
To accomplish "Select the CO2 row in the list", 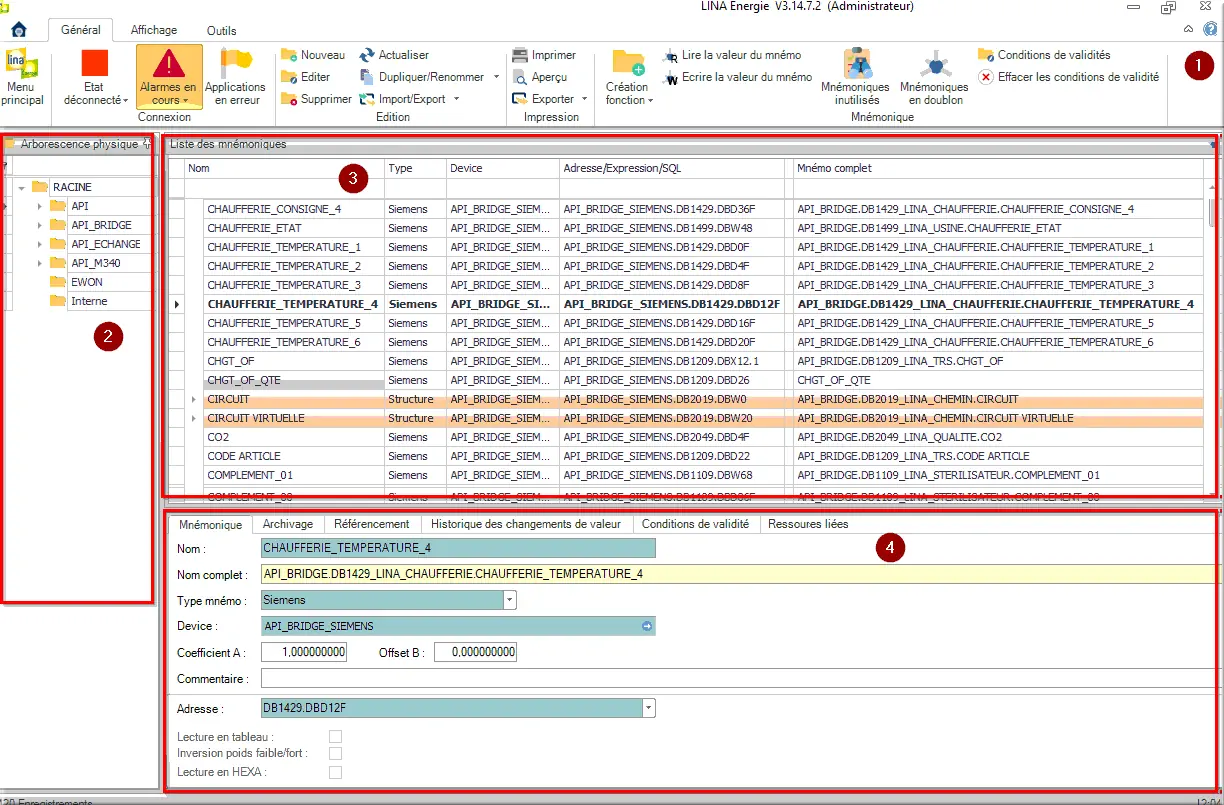I will coord(694,437).
